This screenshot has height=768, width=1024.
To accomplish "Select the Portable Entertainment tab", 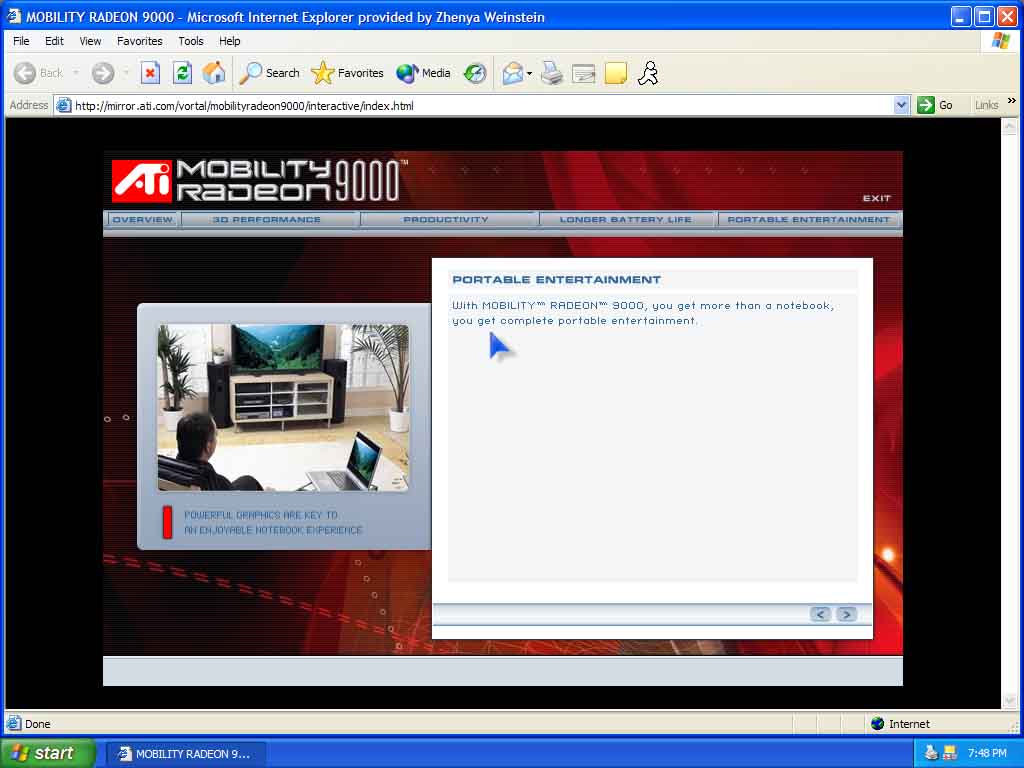I will (808, 219).
